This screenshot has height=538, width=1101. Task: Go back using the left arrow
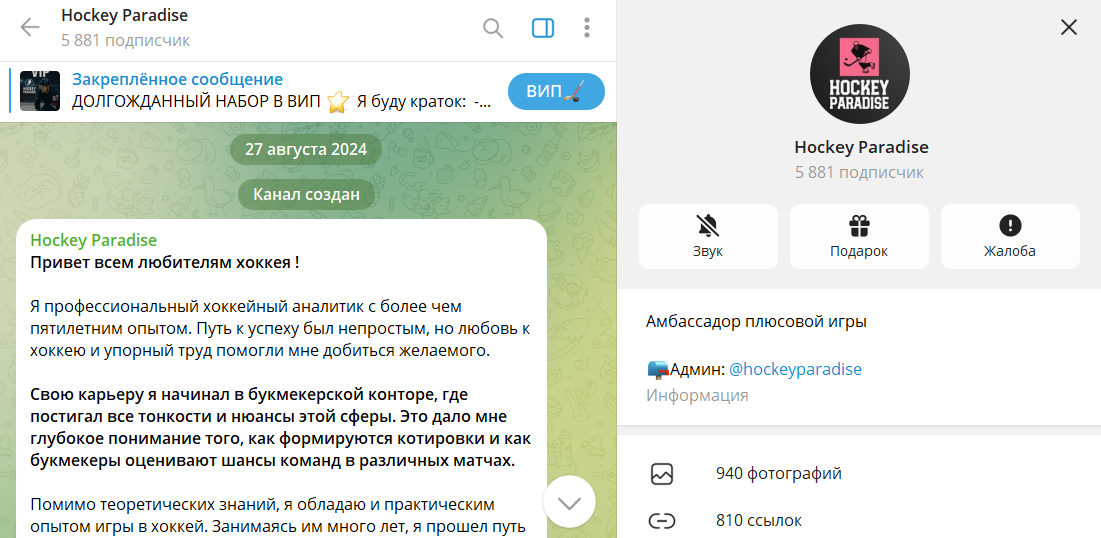tap(29, 27)
